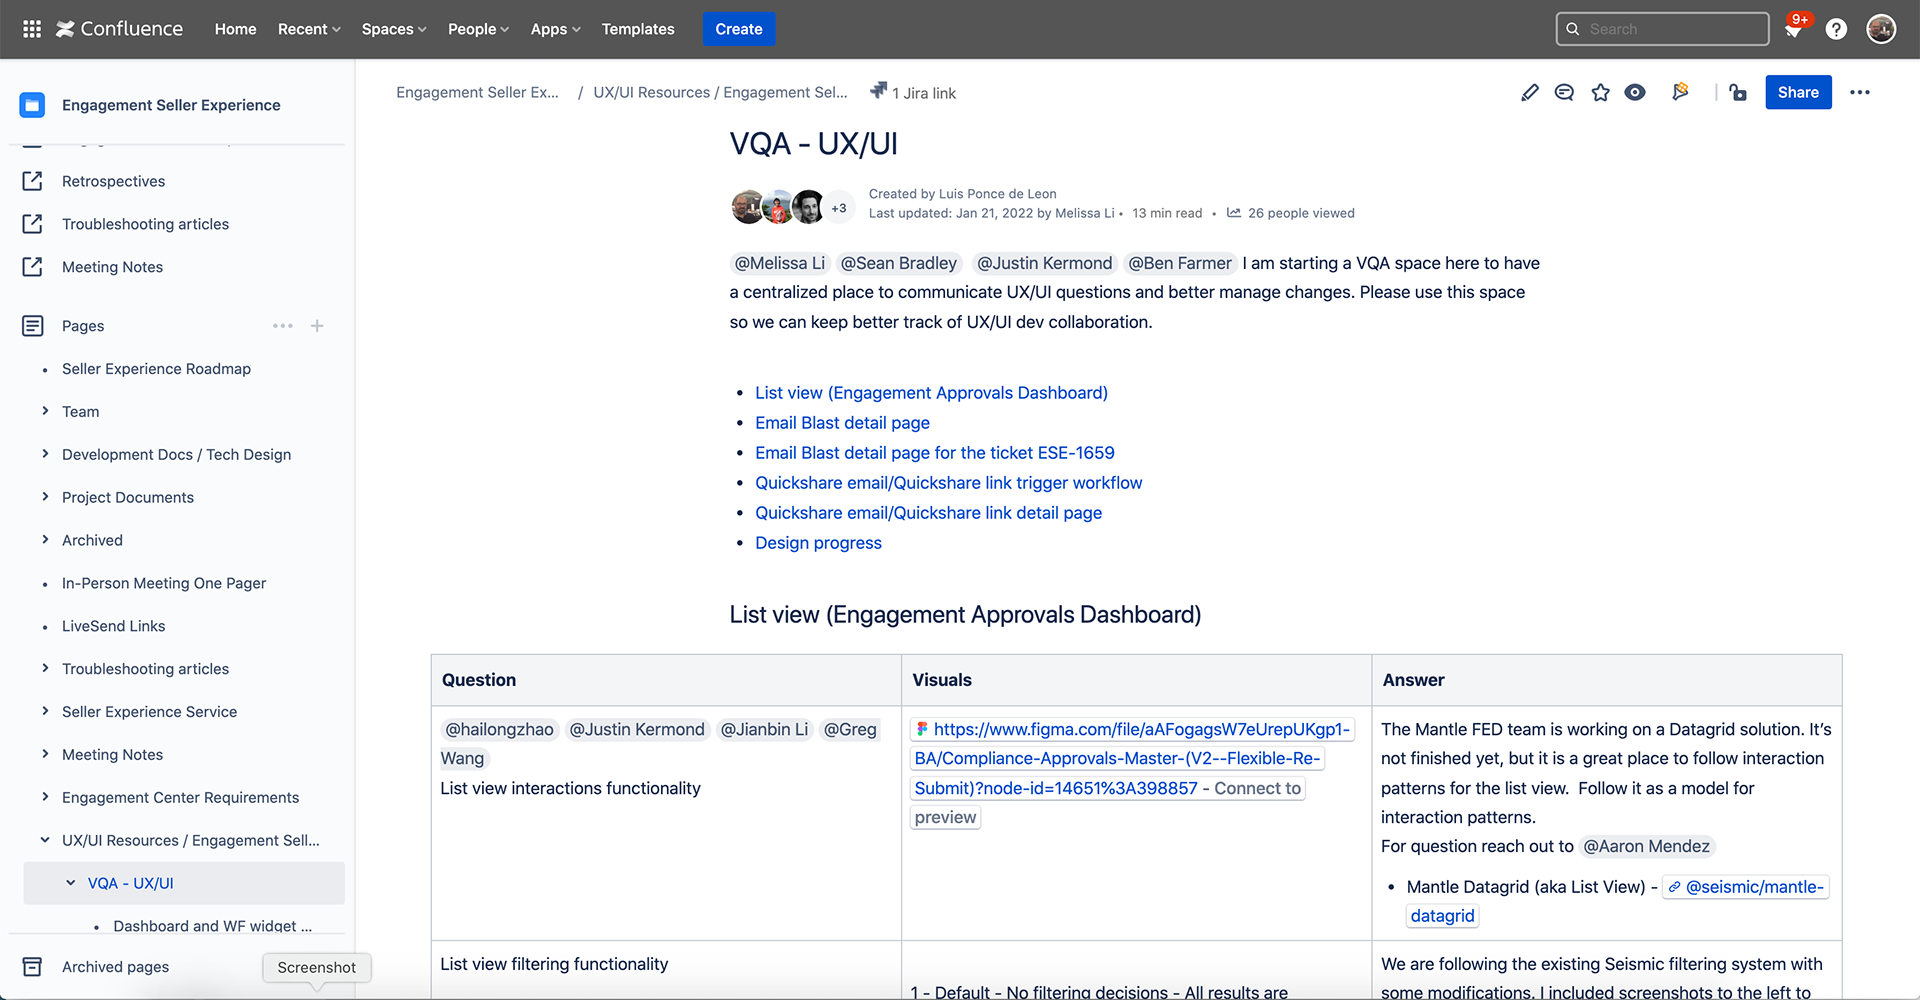The image size is (1920, 1000).
Task: Click the +3 contributors avatar badge
Action: (x=839, y=208)
